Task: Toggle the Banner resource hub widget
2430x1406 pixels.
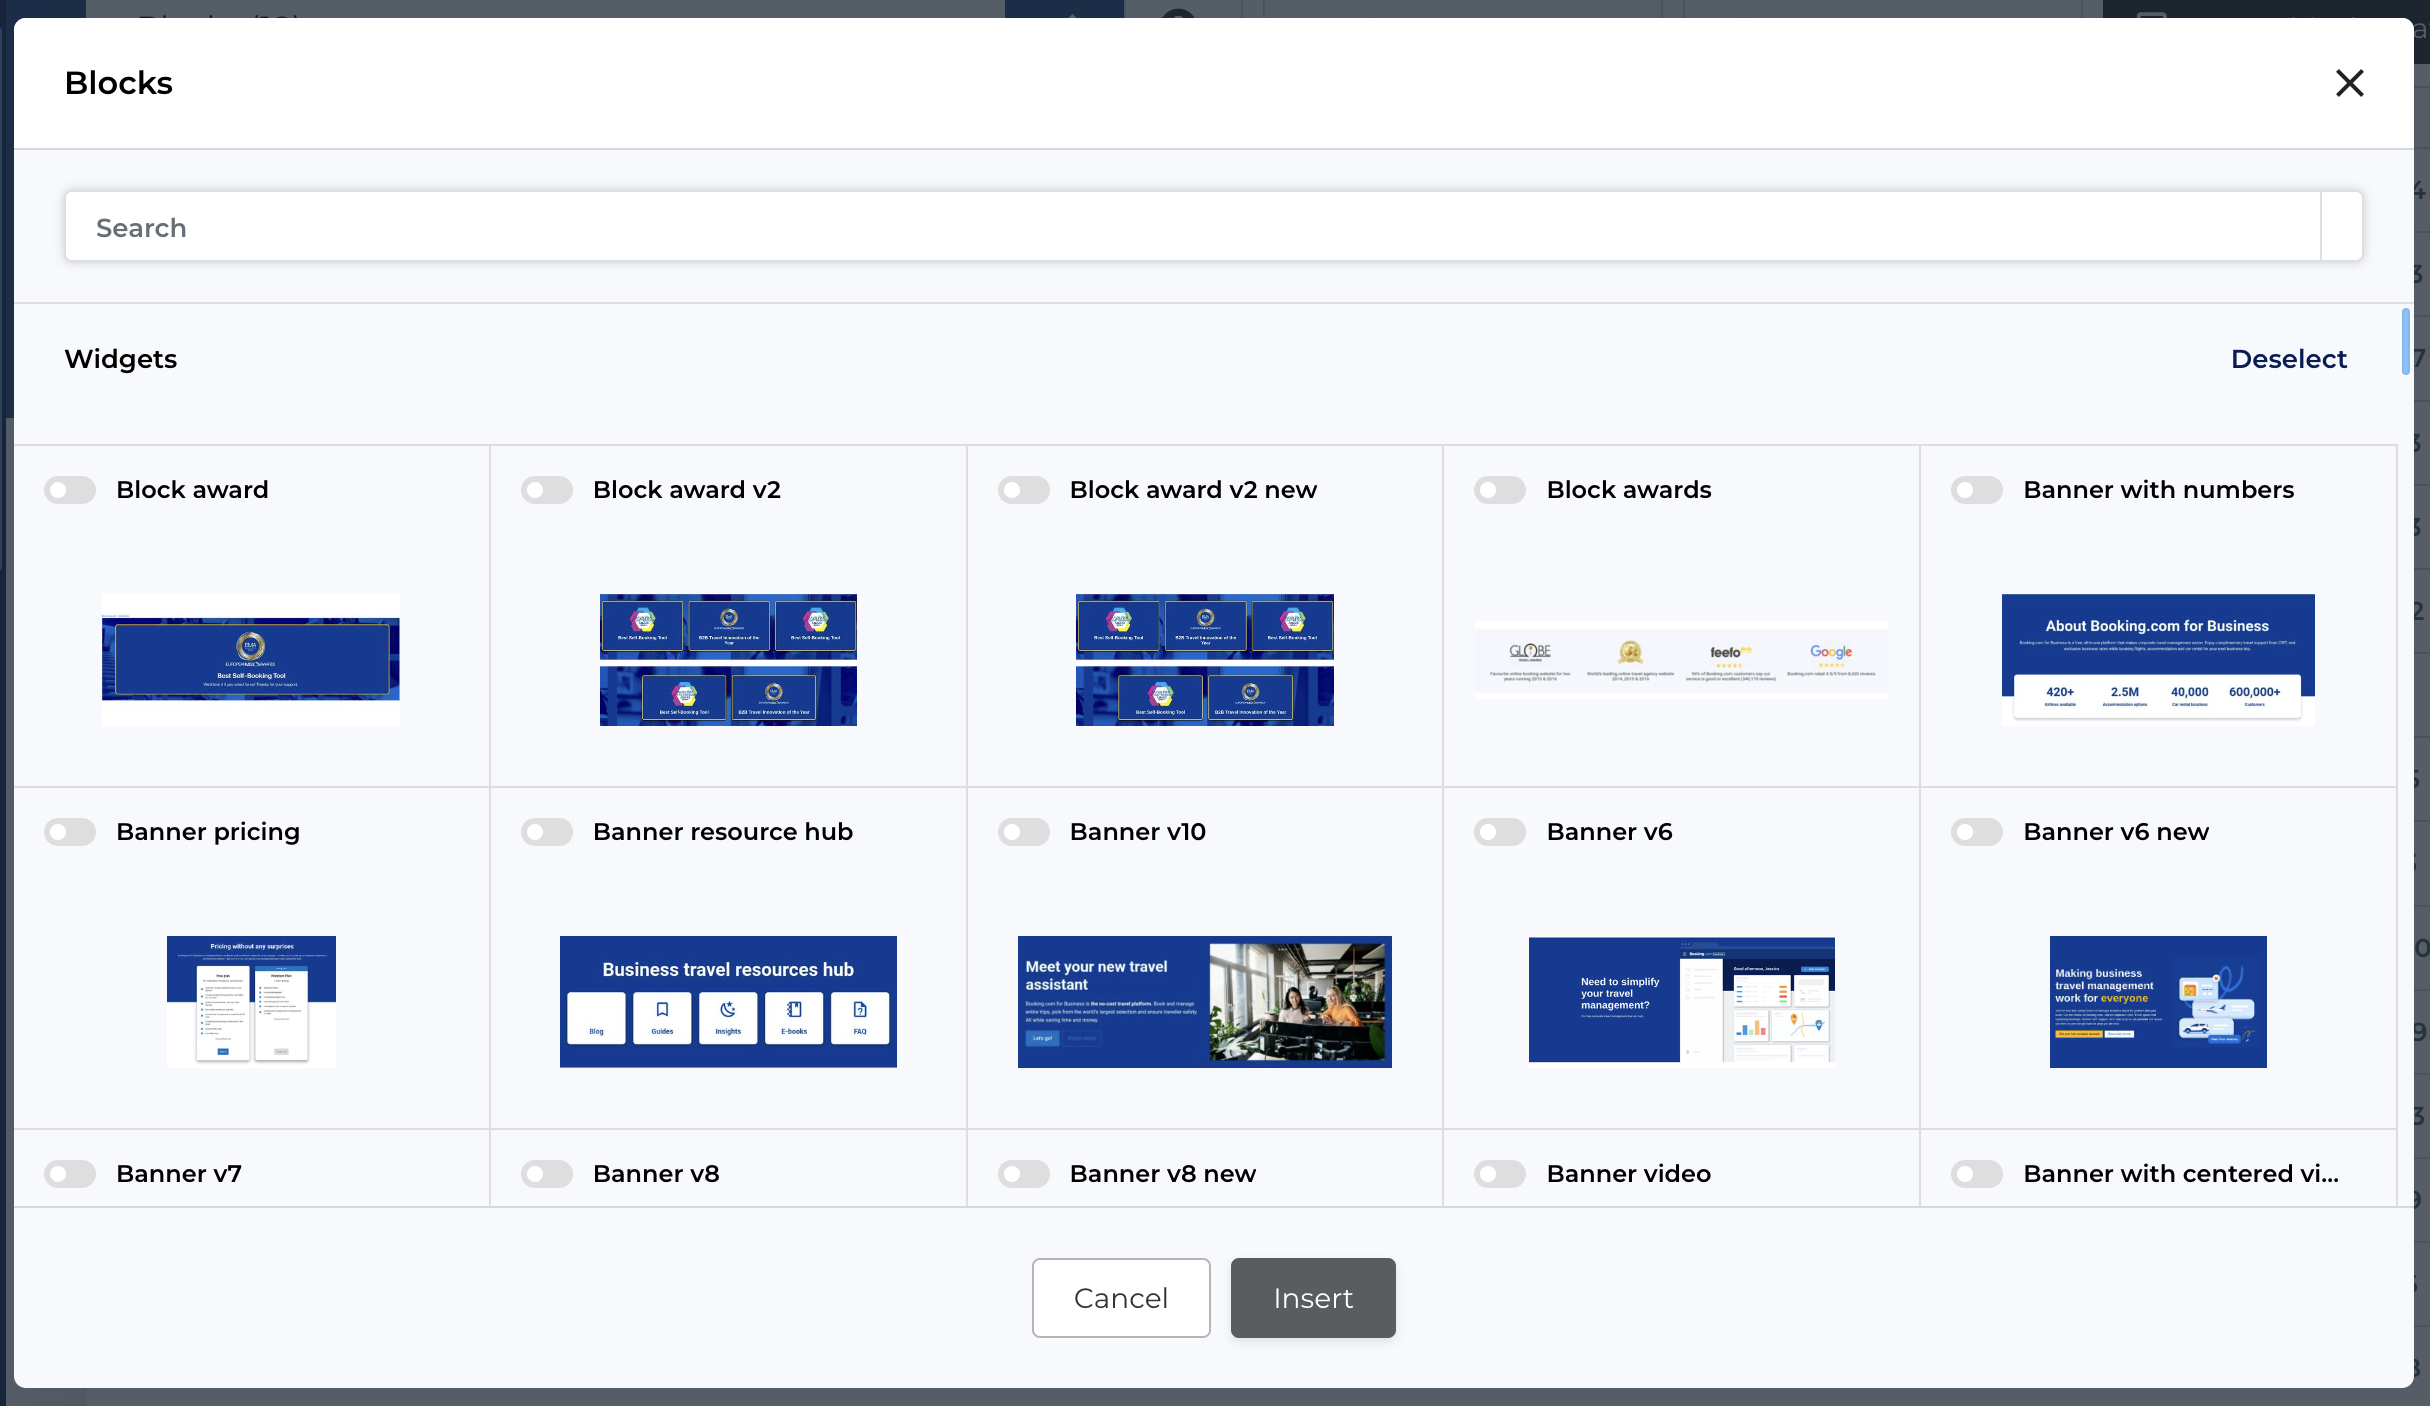Action: pyautogui.click(x=547, y=831)
